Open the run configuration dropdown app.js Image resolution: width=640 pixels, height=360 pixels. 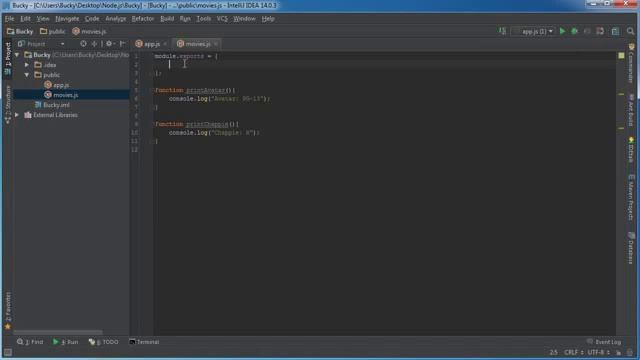[x=532, y=31]
